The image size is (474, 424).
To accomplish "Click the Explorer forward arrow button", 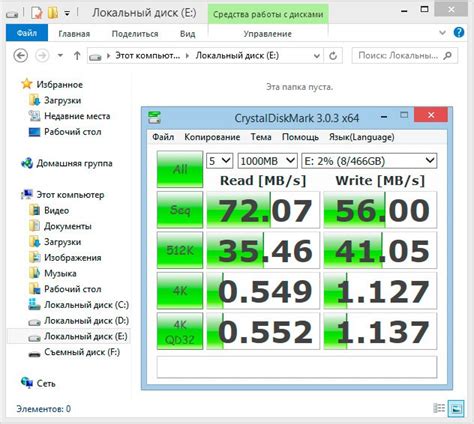I will 42,55.
